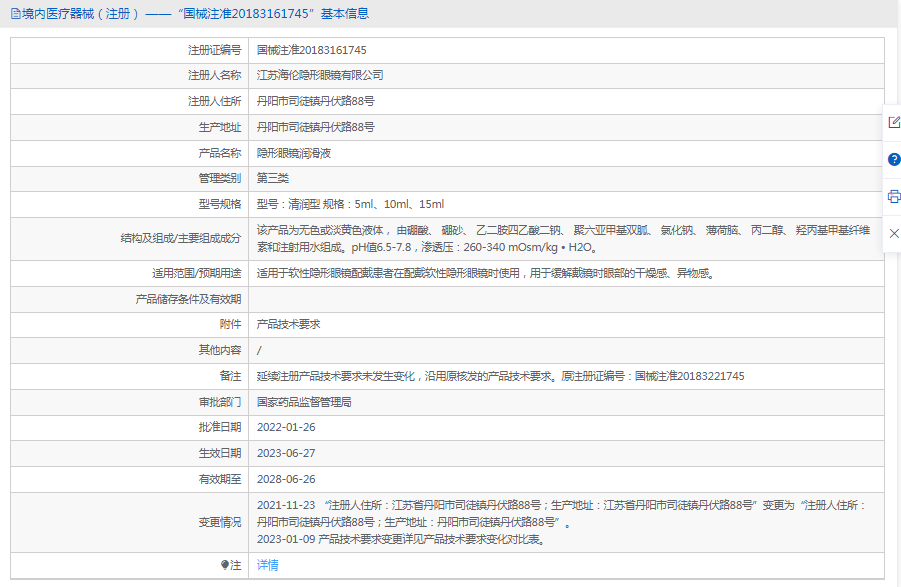The width and height of the screenshot is (901, 587).
Task: Click effective date 2023-06-27
Action: [286, 453]
